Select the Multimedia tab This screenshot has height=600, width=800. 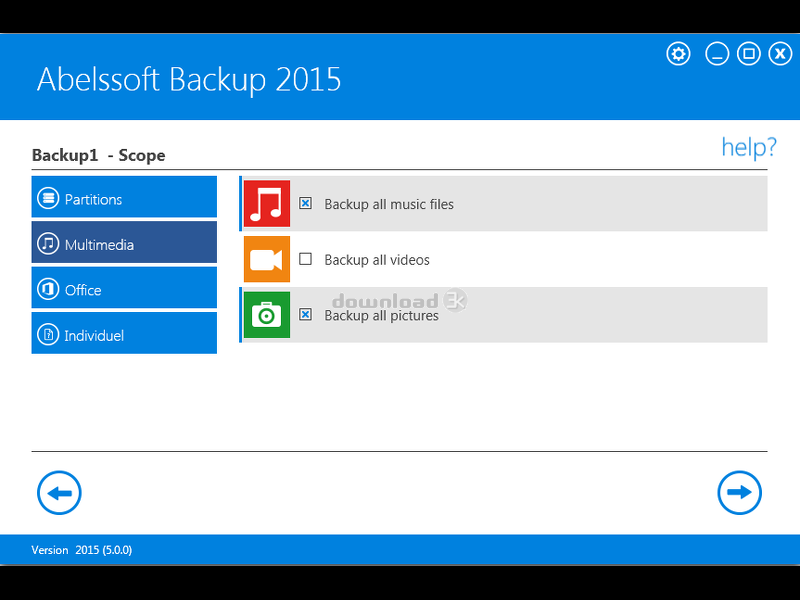(124, 242)
